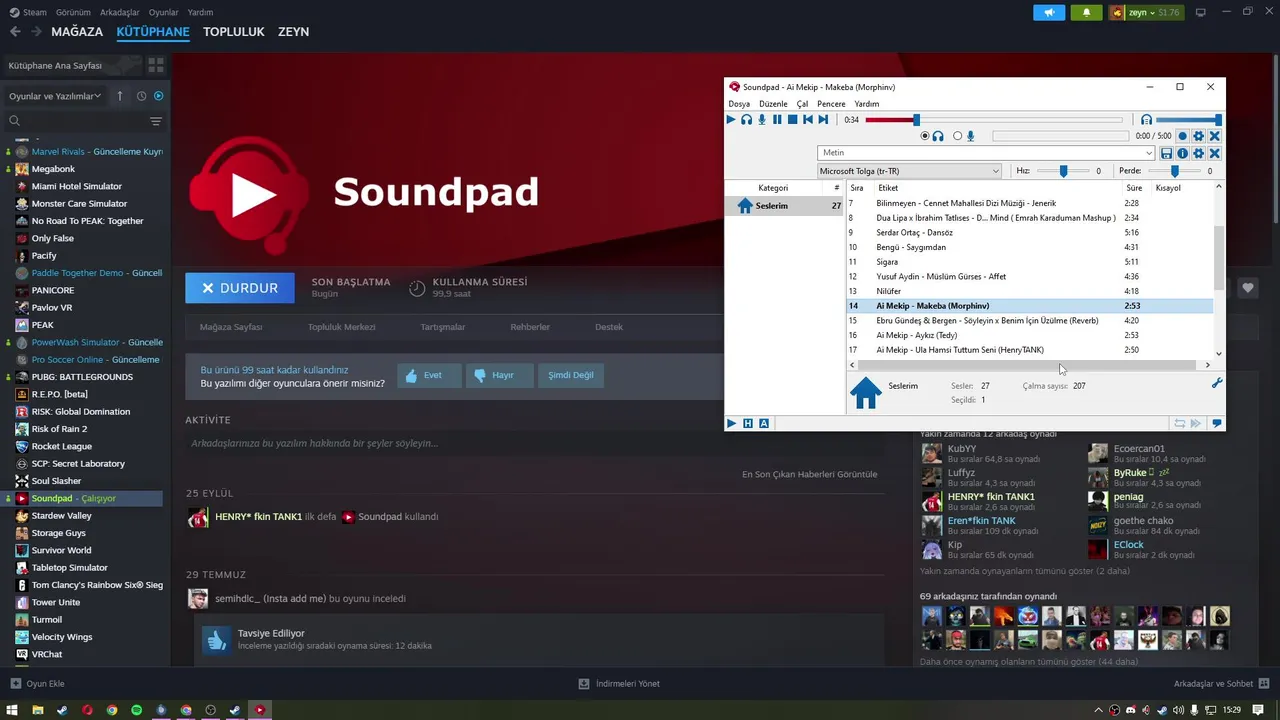
Task: Open İndirmeleri Yönet link
Action: tap(619, 684)
